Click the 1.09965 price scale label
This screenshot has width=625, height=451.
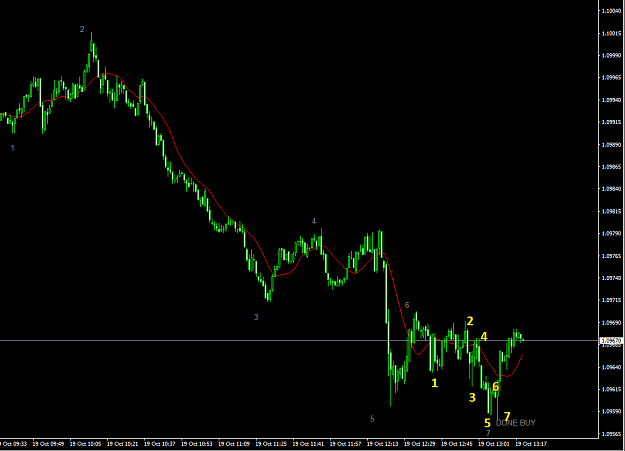[612, 78]
